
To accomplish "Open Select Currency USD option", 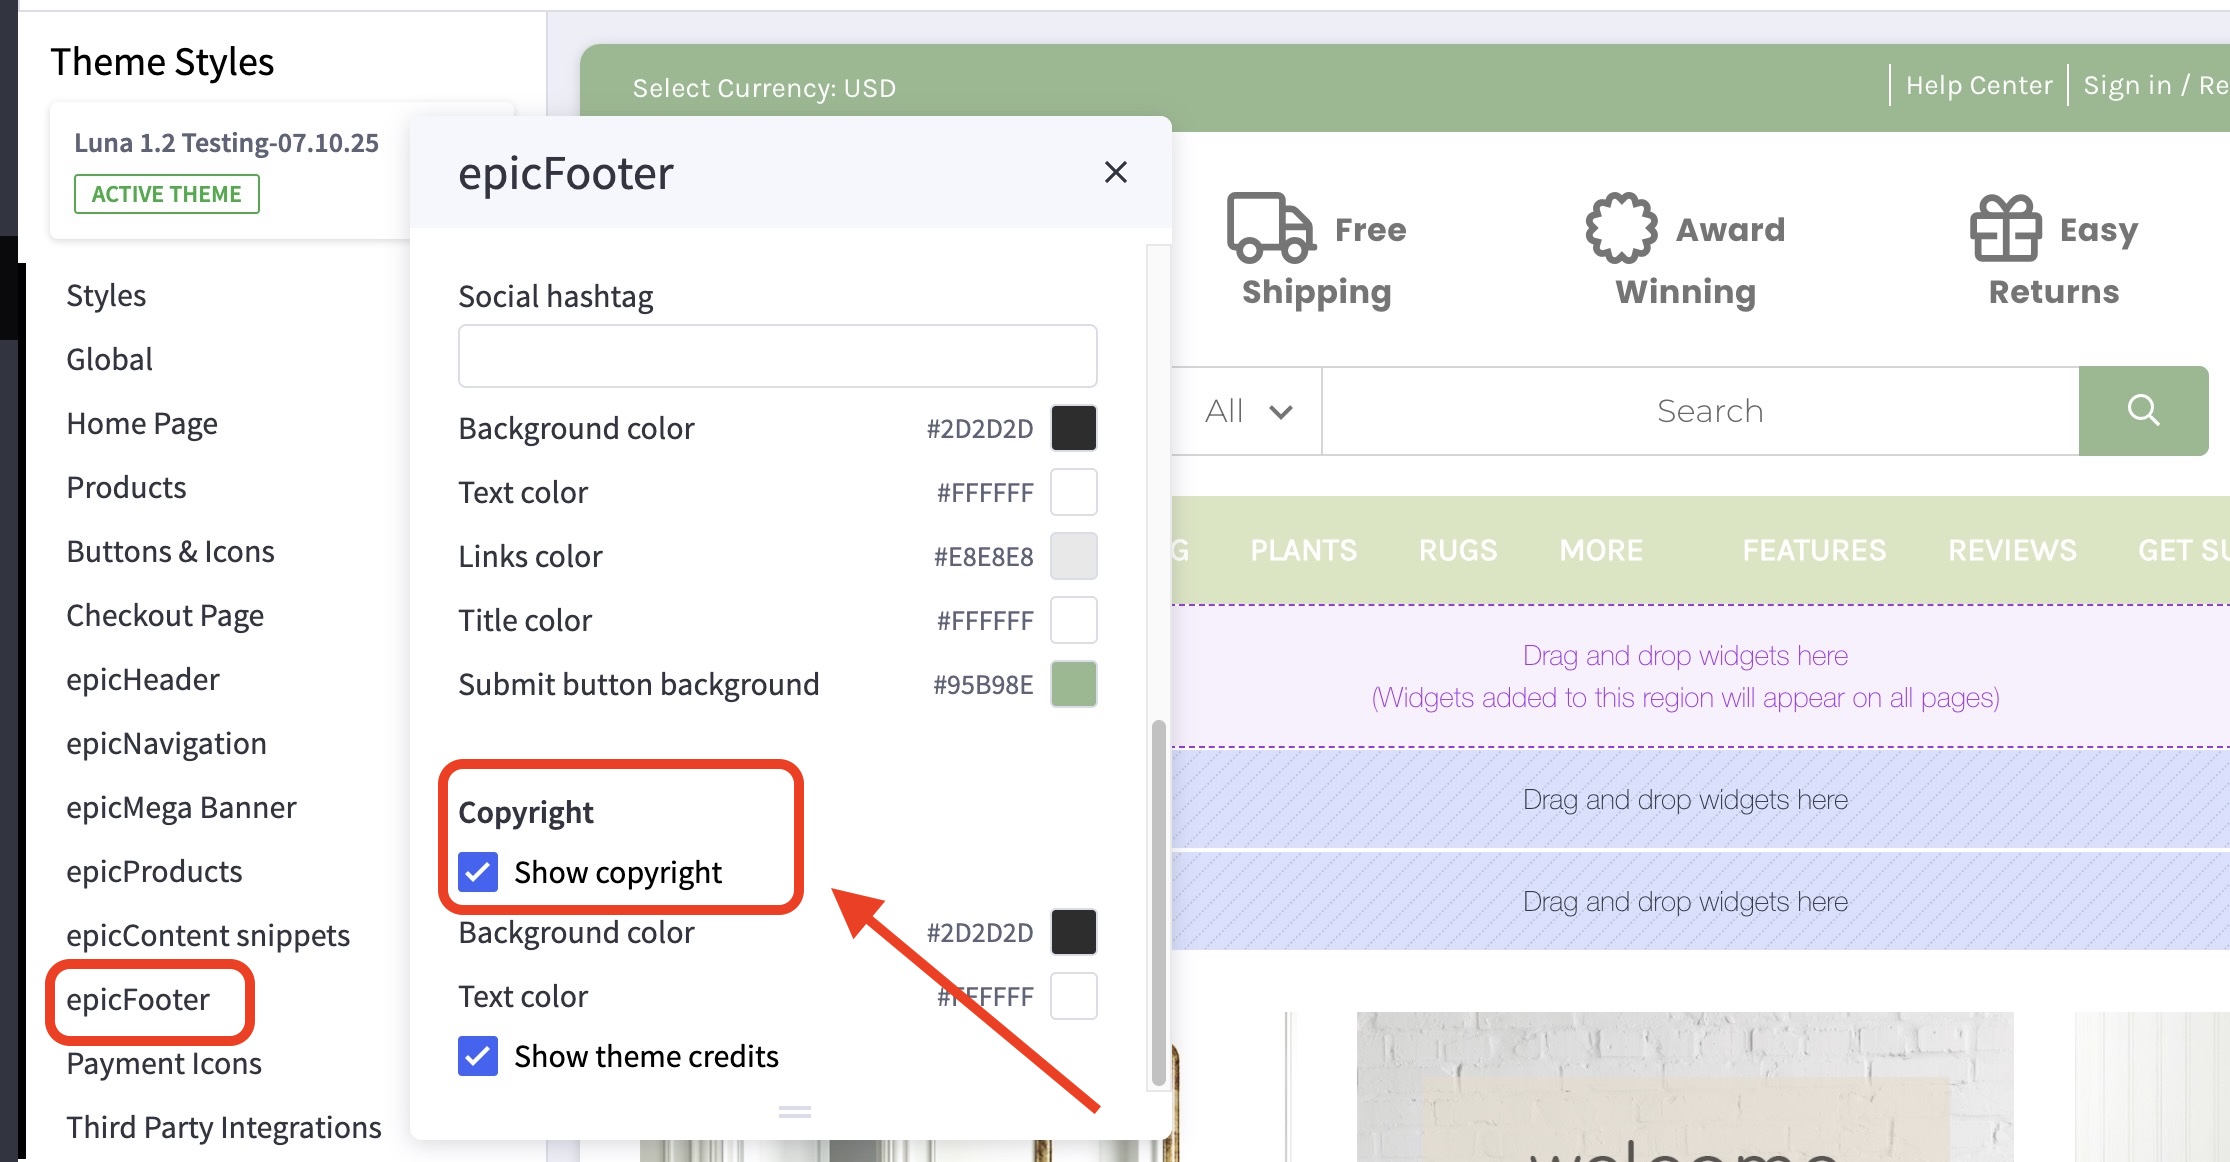I will tap(764, 88).
